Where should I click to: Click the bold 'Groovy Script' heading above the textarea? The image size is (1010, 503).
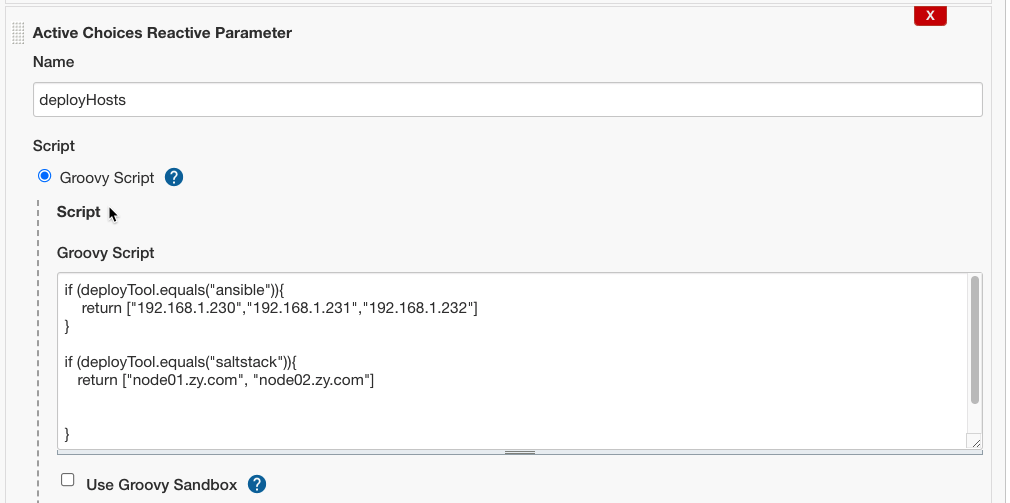pos(106,253)
